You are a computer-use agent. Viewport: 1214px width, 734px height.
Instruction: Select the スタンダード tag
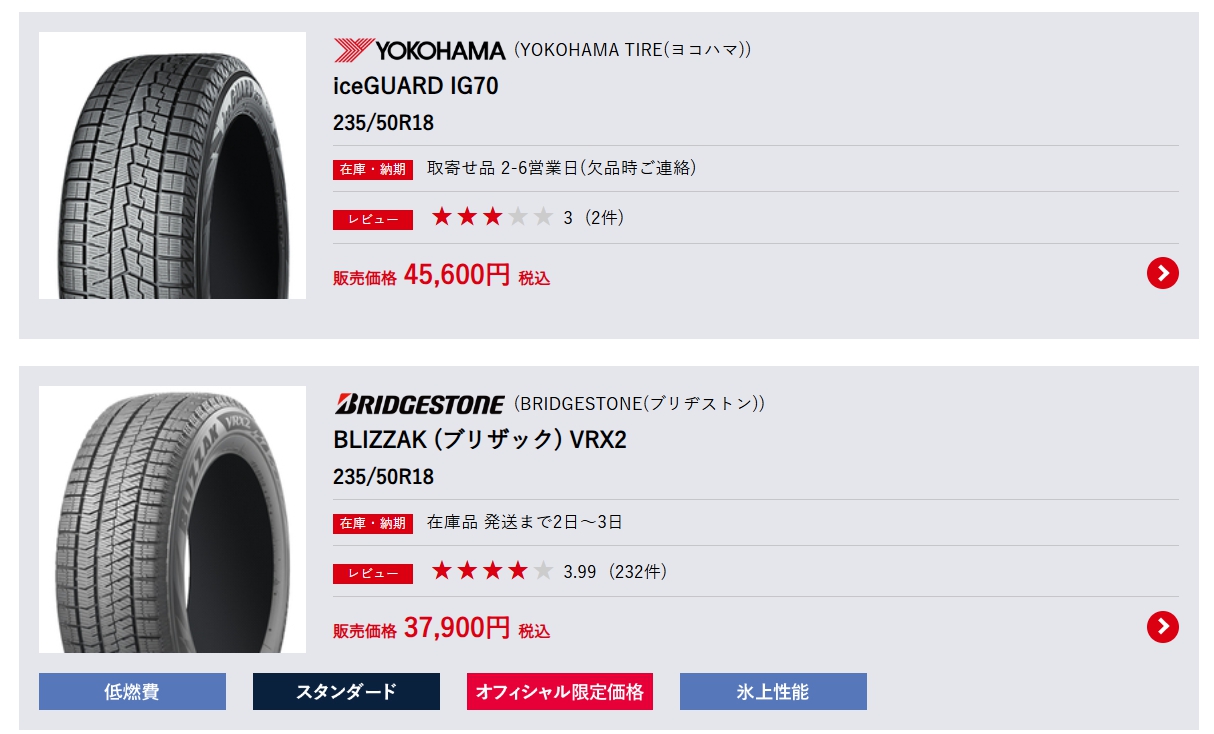[x=346, y=691]
